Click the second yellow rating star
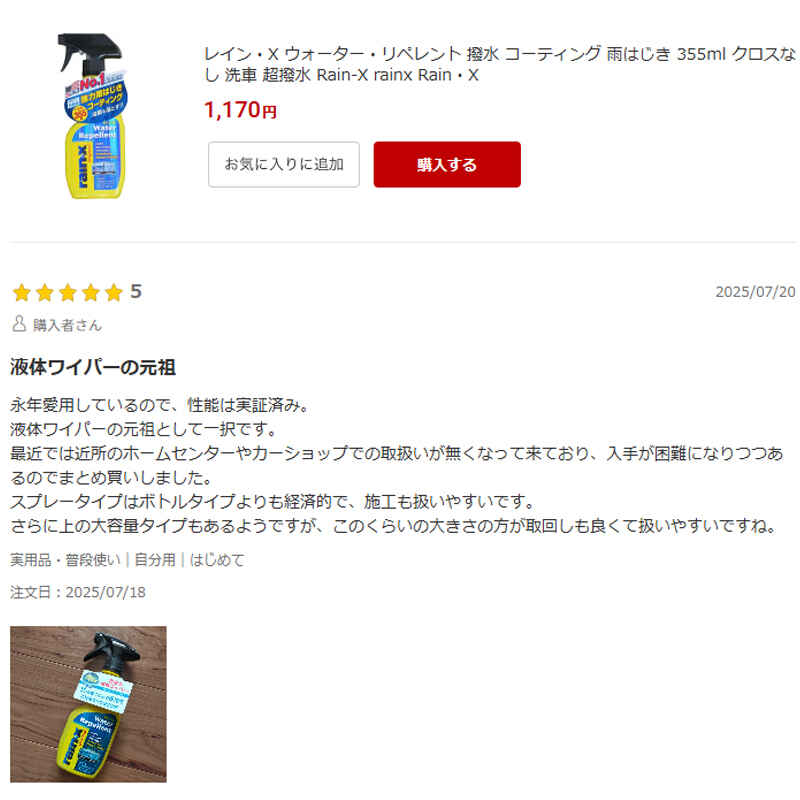This screenshot has height=800, width=800. [45, 293]
